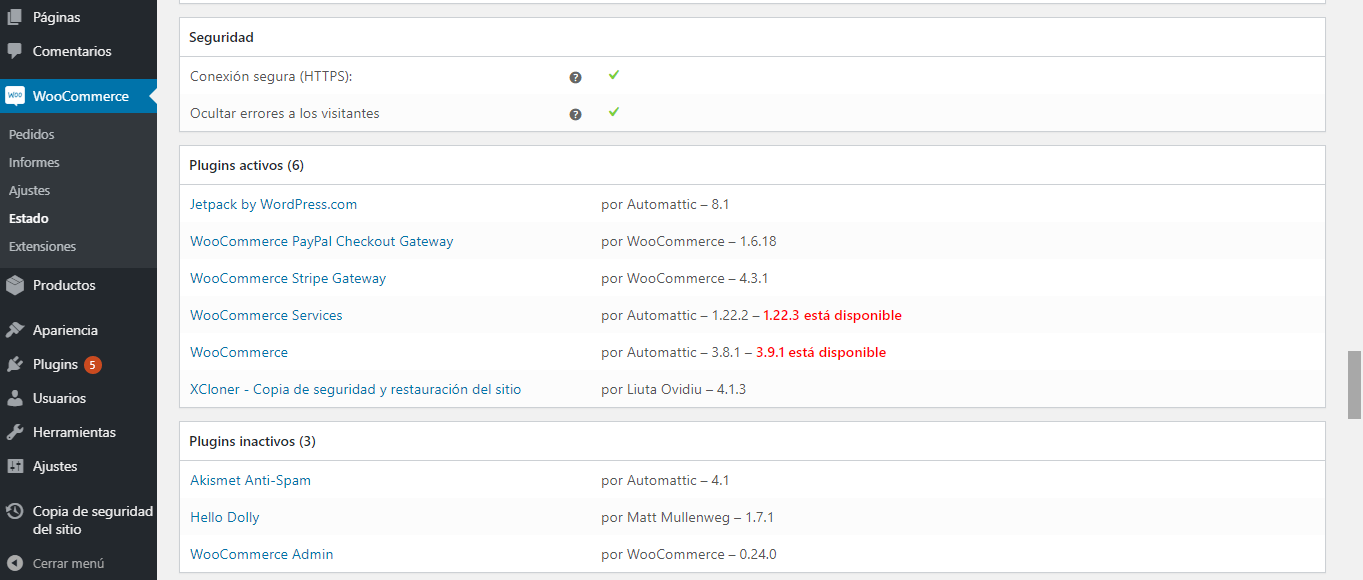1363x580 pixels.
Task: Open WooCommerce PayPal Checkout Gateway link
Action: pos(321,241)
